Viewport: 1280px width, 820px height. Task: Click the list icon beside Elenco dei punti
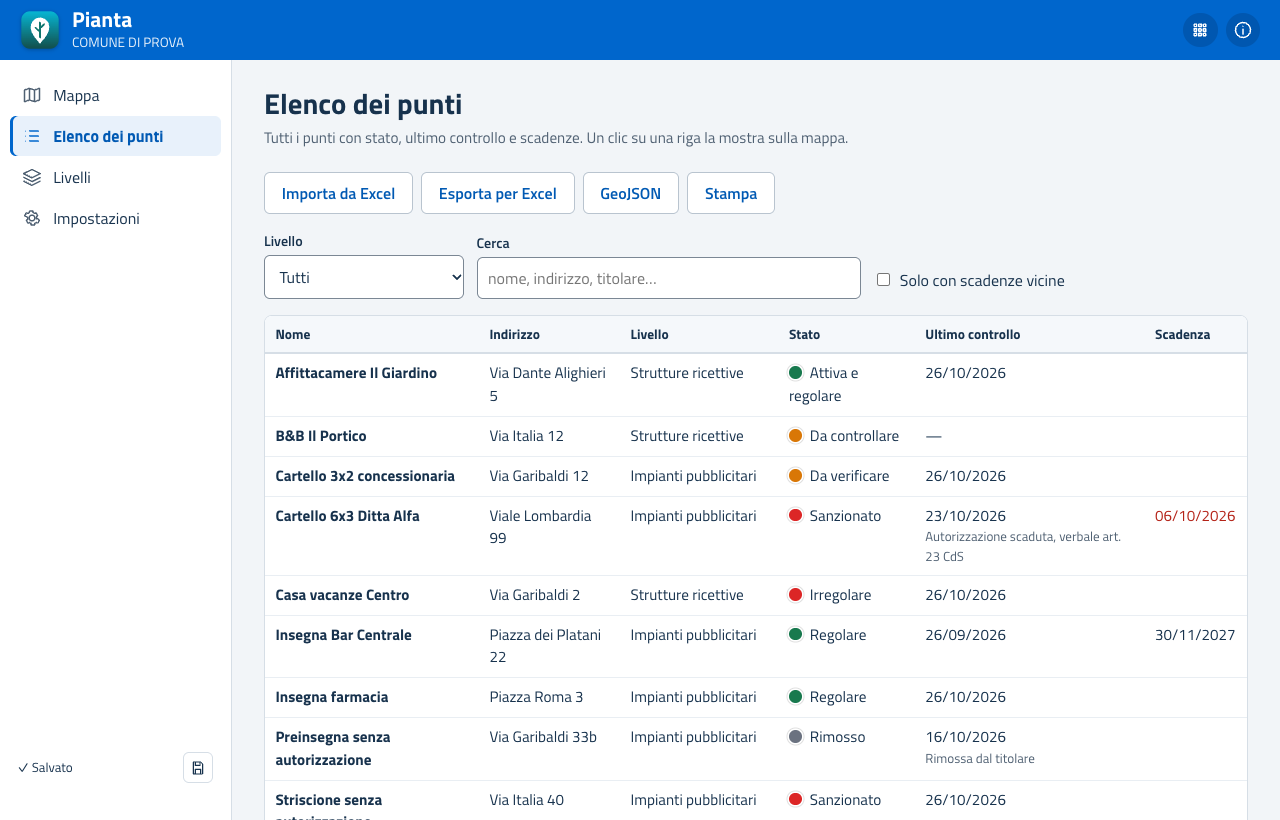click(x=32, y=137)
